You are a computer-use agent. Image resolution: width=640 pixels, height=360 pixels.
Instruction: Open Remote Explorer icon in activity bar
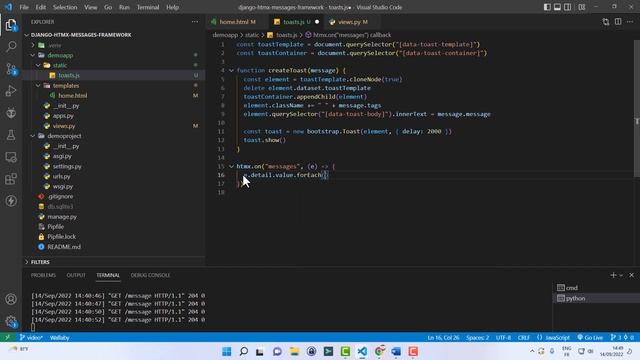[x=11, y=157]
